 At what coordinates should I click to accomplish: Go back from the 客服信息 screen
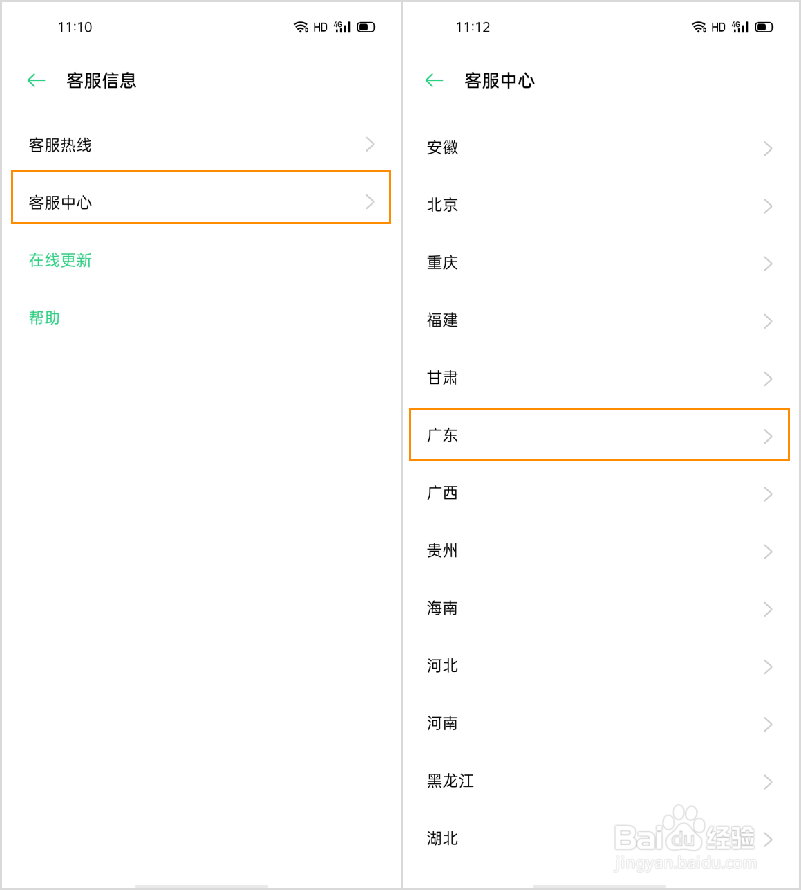pos(36,81)
